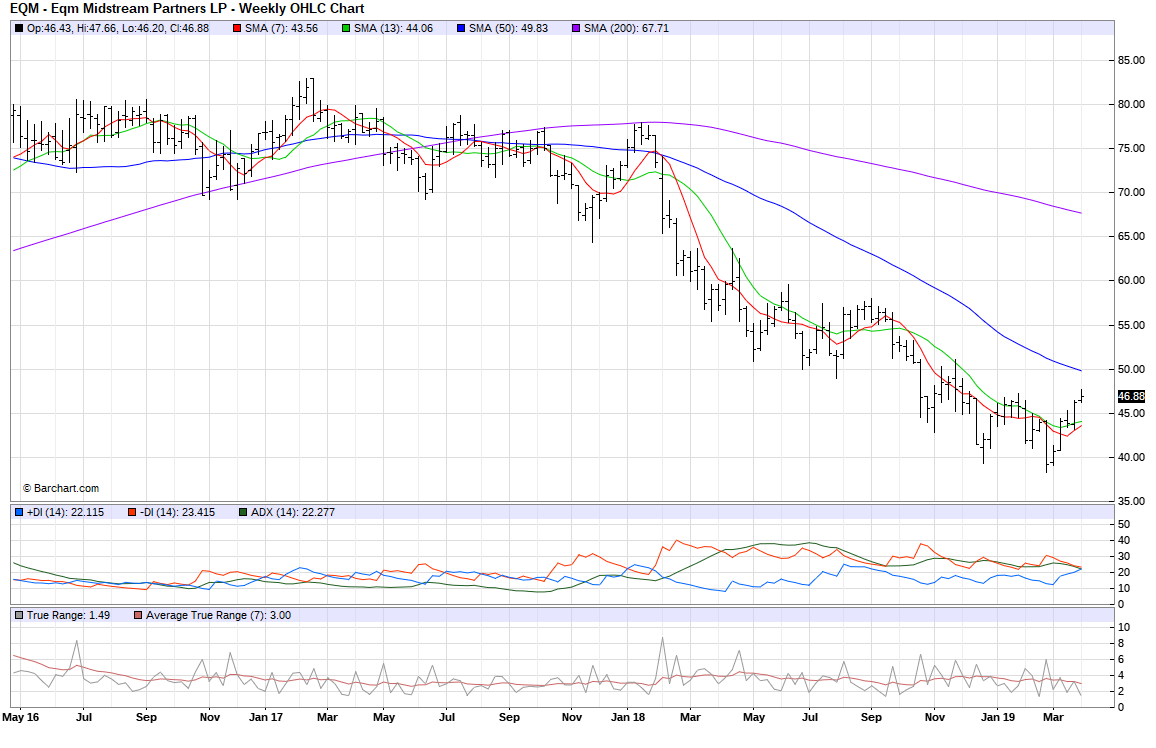Click the Jan 19 date axis label

coord(997,717)
